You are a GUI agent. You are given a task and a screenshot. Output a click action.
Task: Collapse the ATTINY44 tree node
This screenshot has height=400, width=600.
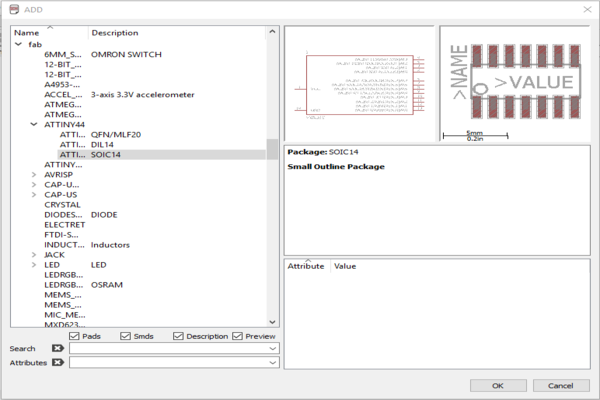pyautogui.click(x=34, y=124)
